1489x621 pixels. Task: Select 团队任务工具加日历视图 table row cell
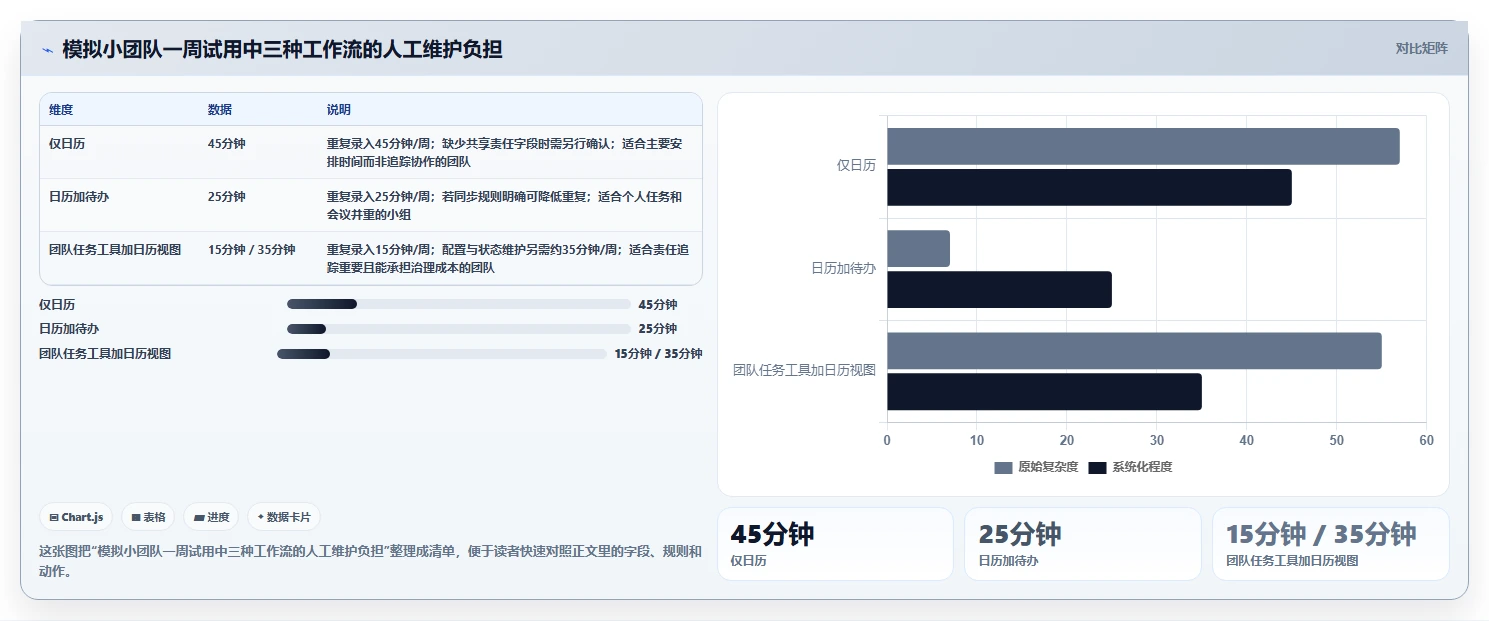click(115, 250)
